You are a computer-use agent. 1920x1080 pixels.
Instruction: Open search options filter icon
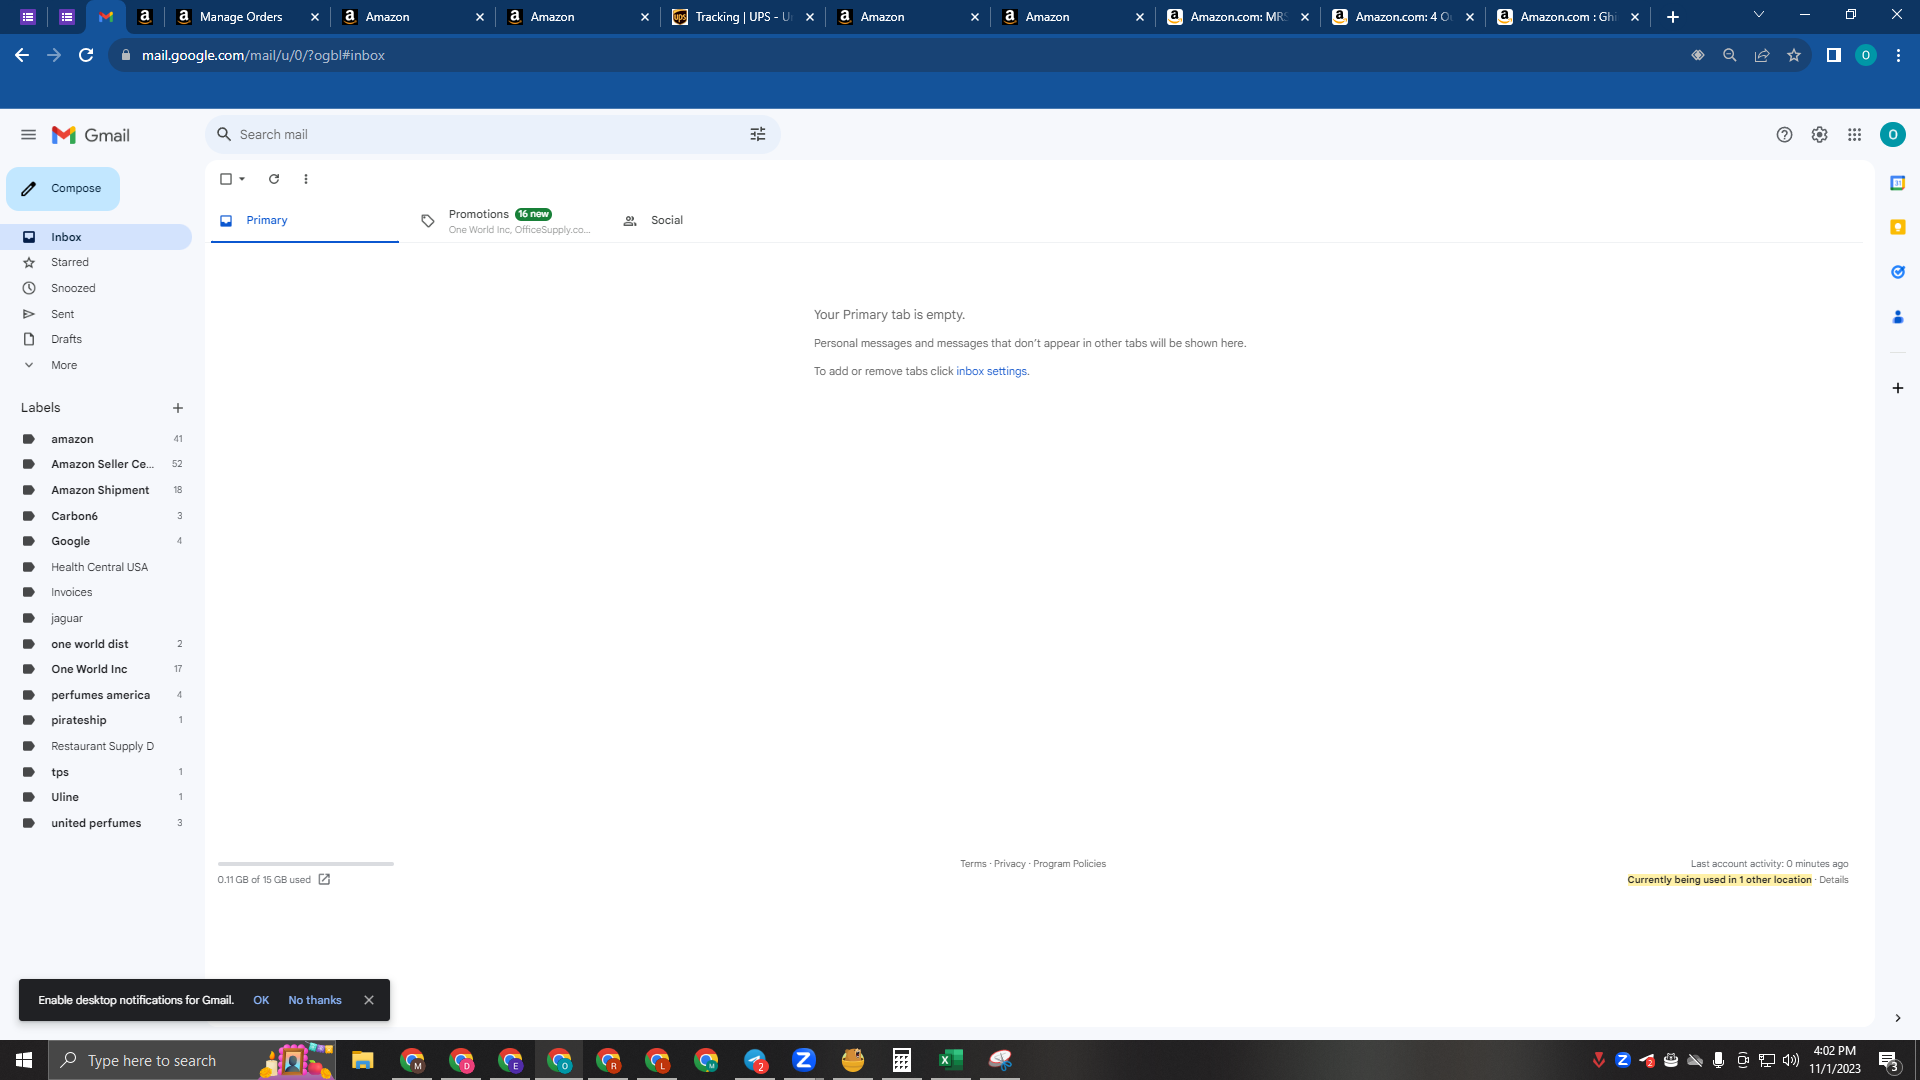(x=758, y=134)
